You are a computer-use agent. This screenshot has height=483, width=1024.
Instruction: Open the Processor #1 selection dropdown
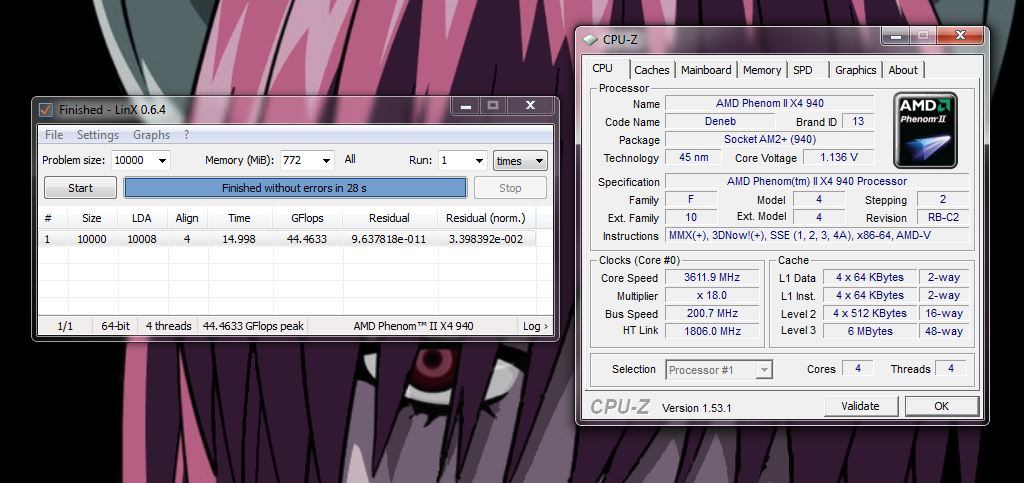click(719, 370)
